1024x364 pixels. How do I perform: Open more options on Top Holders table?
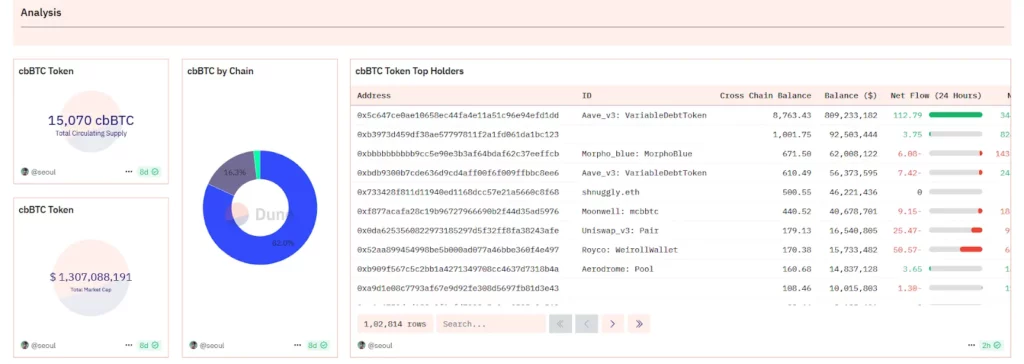coord(972,345)
